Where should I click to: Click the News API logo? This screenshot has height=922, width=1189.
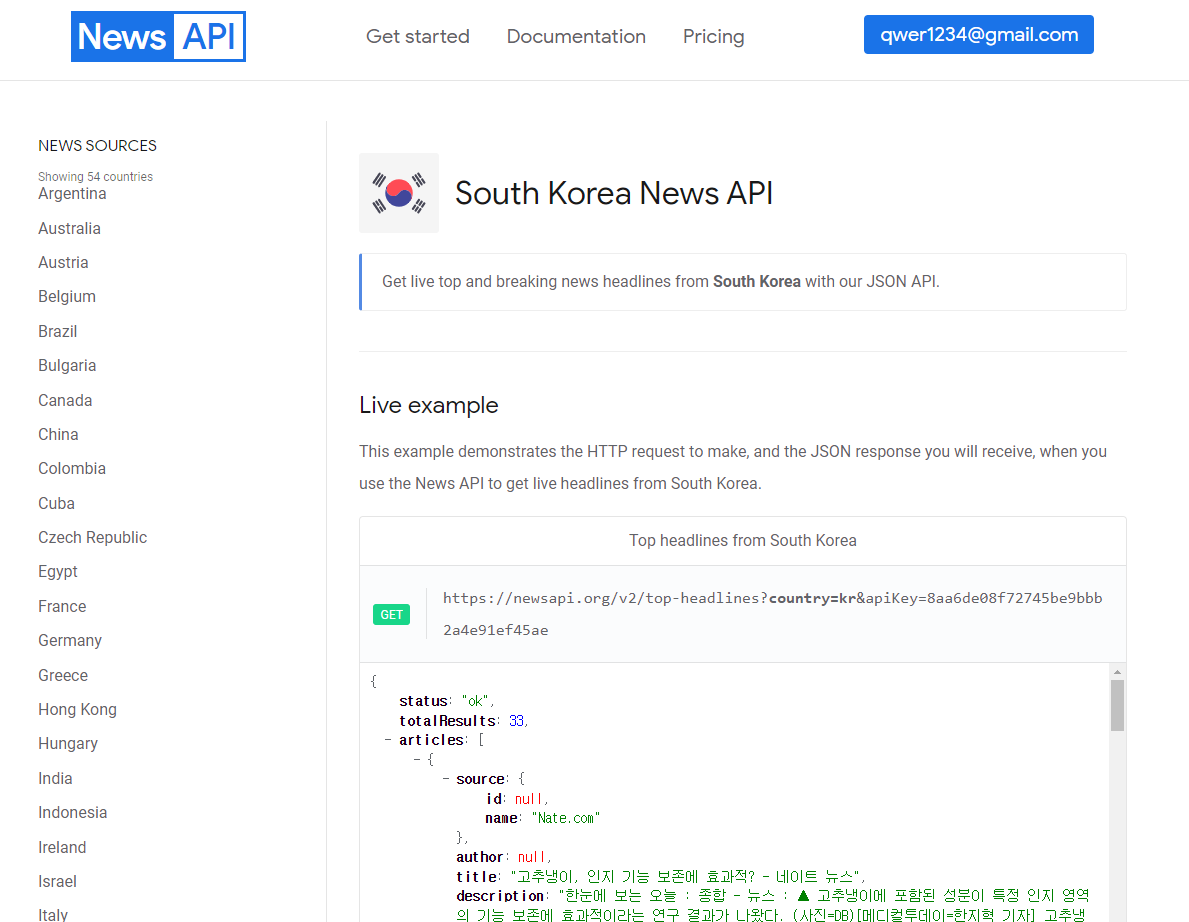point(158,36)
